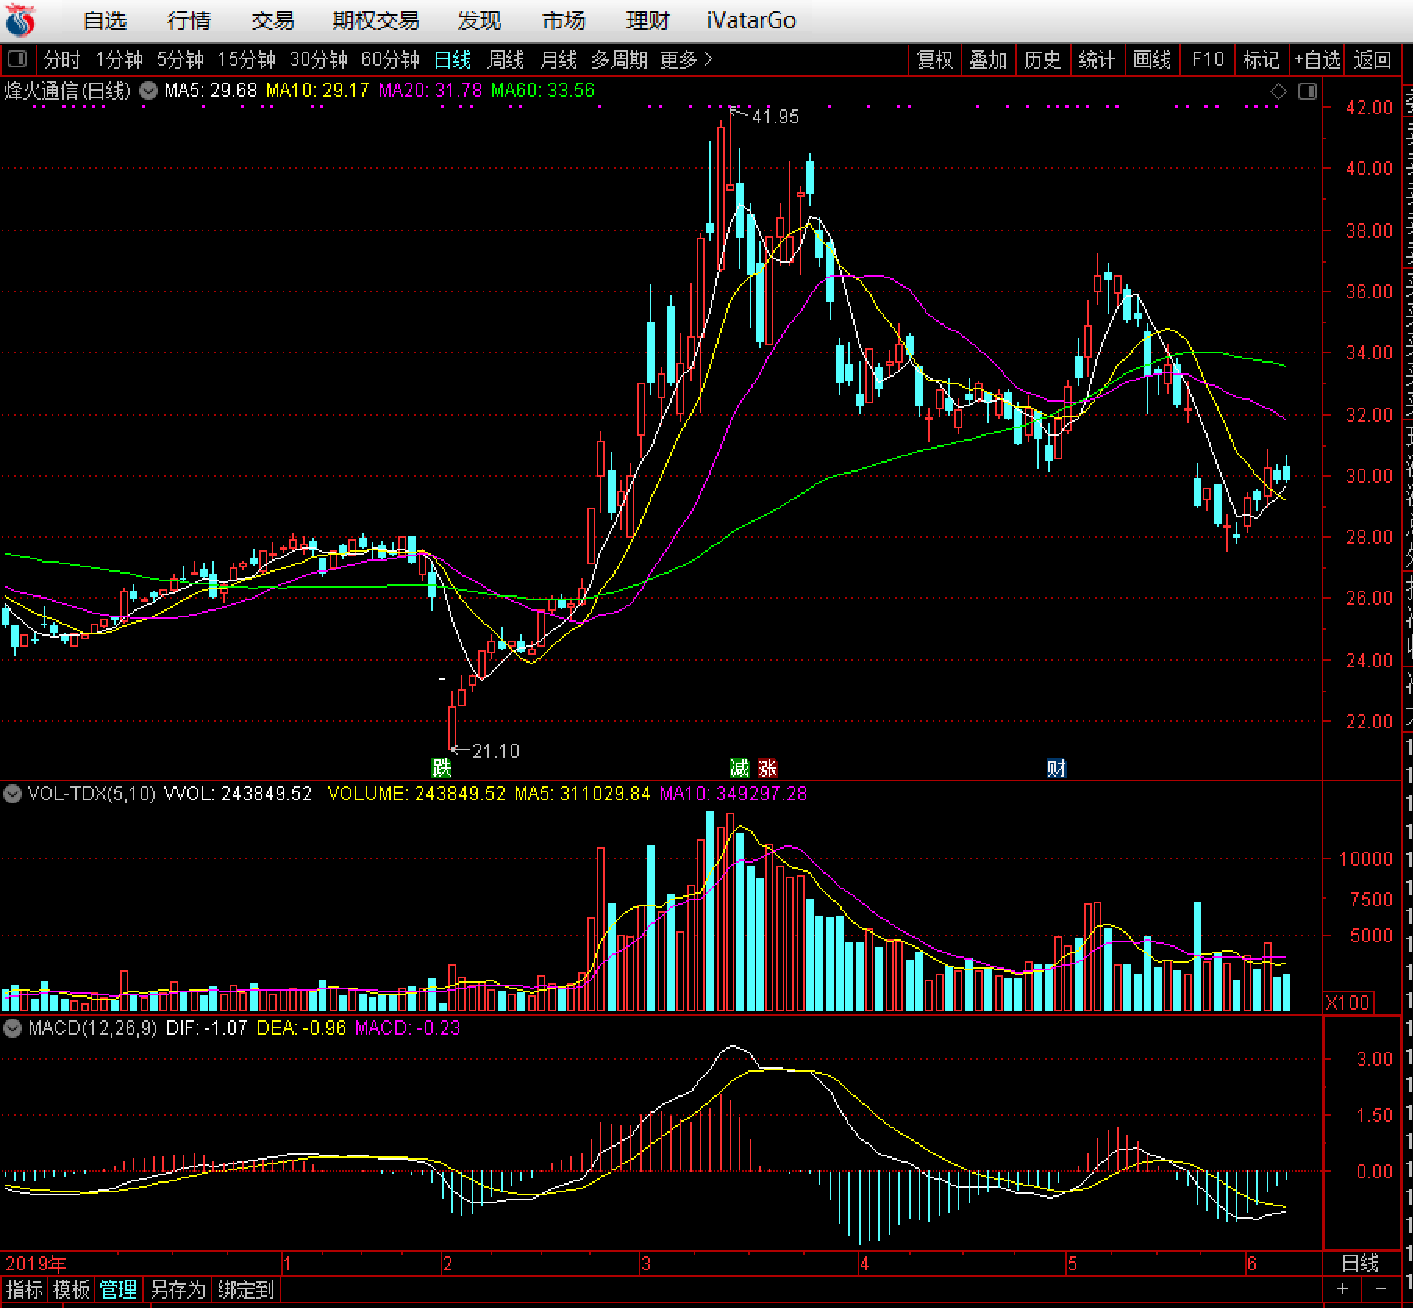Add stock with +自选 button
This screenshot has height=1309, width=1414.
1317,60
